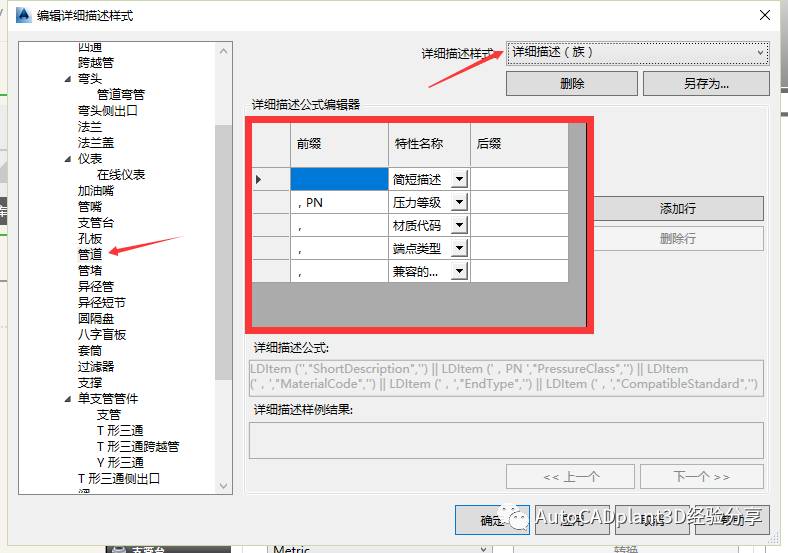The width and height of the screenshot is (788, 553).
Task: Collapse the 仪表 tree node
Action: pos(68,159)
